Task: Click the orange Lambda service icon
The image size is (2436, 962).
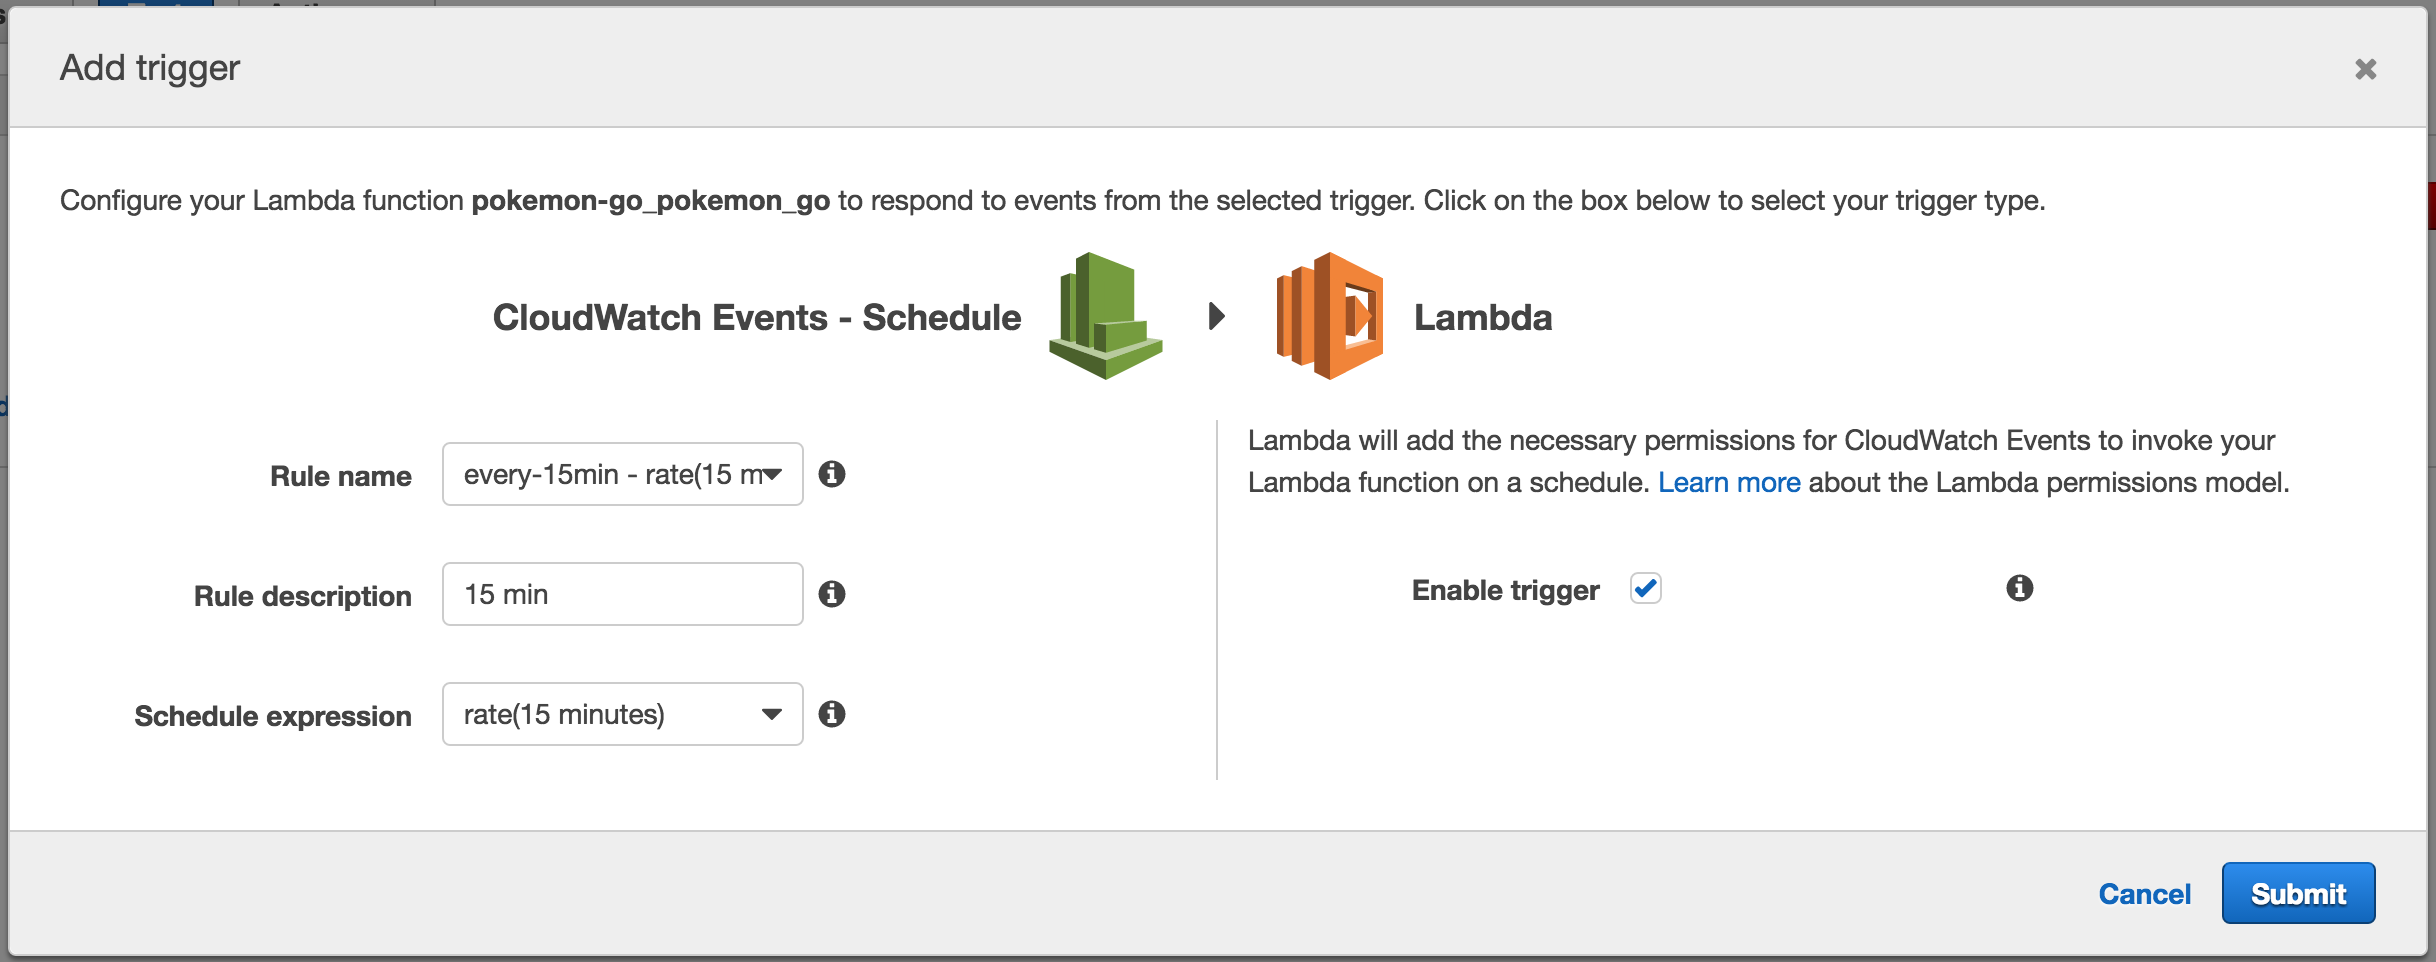Action: tap(1329, 316)
